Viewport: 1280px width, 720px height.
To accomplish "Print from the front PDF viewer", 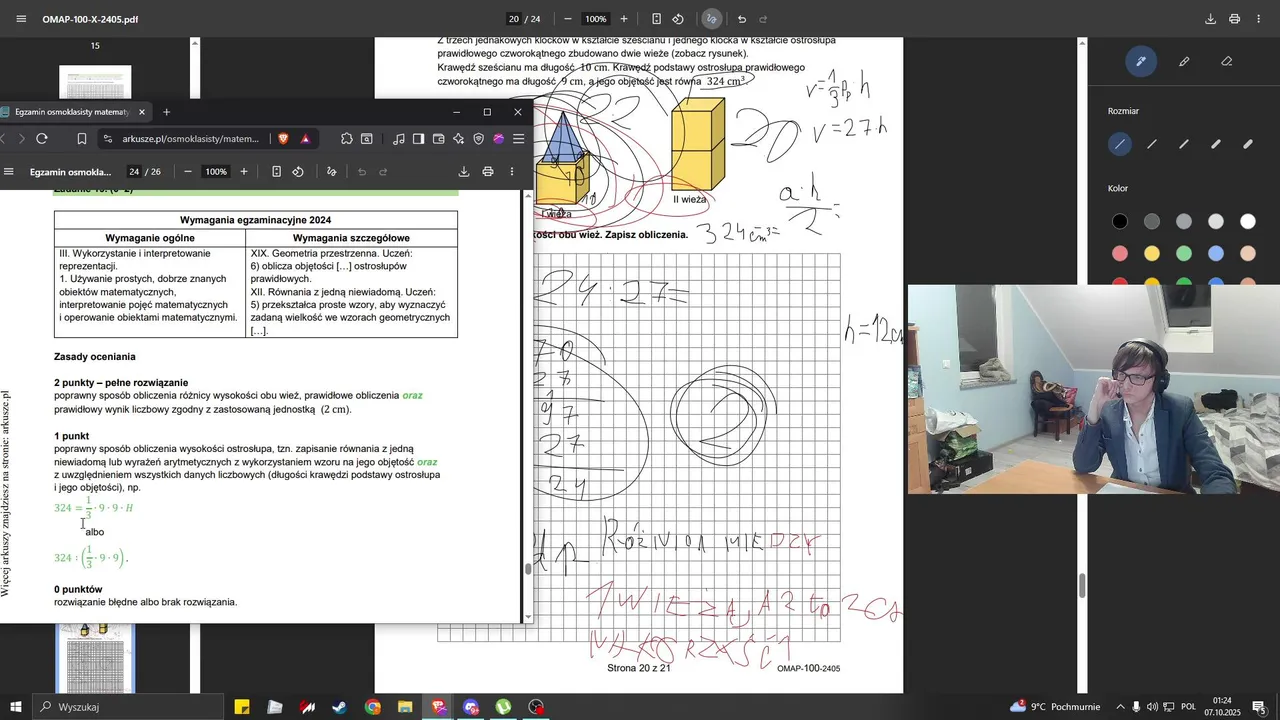I will [x=488, y=172].
